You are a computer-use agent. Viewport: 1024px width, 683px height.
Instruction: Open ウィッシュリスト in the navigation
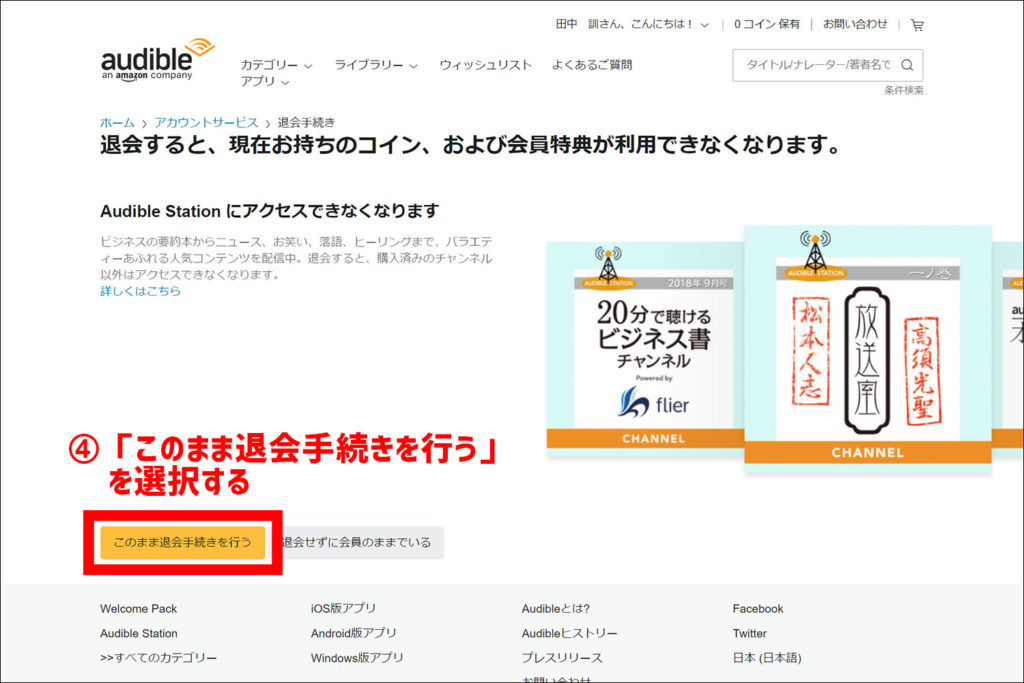(x=485, y=65)
